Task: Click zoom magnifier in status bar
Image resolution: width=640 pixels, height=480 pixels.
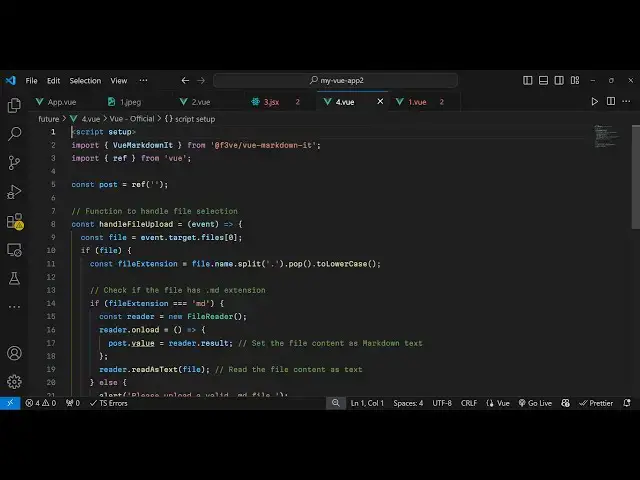Action: point(336,403)
